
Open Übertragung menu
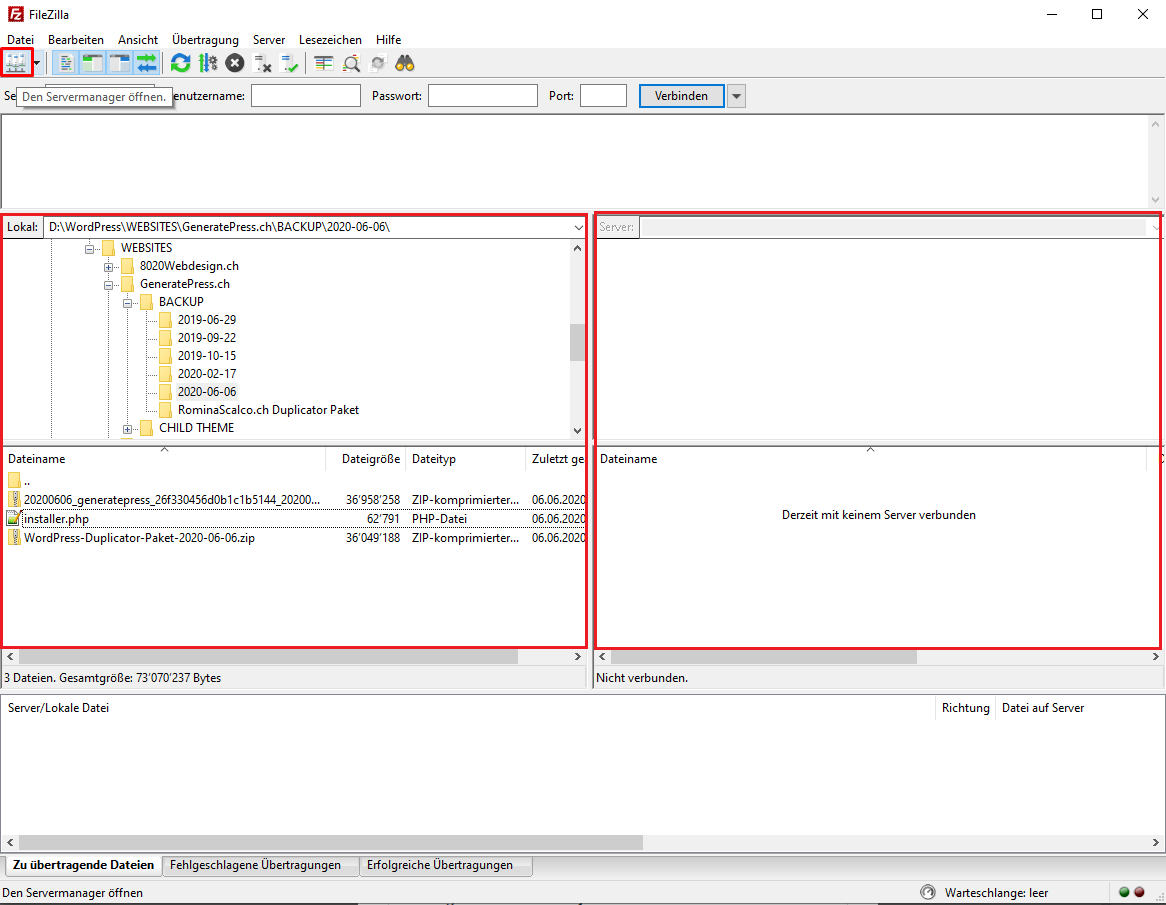coord(205,39)
